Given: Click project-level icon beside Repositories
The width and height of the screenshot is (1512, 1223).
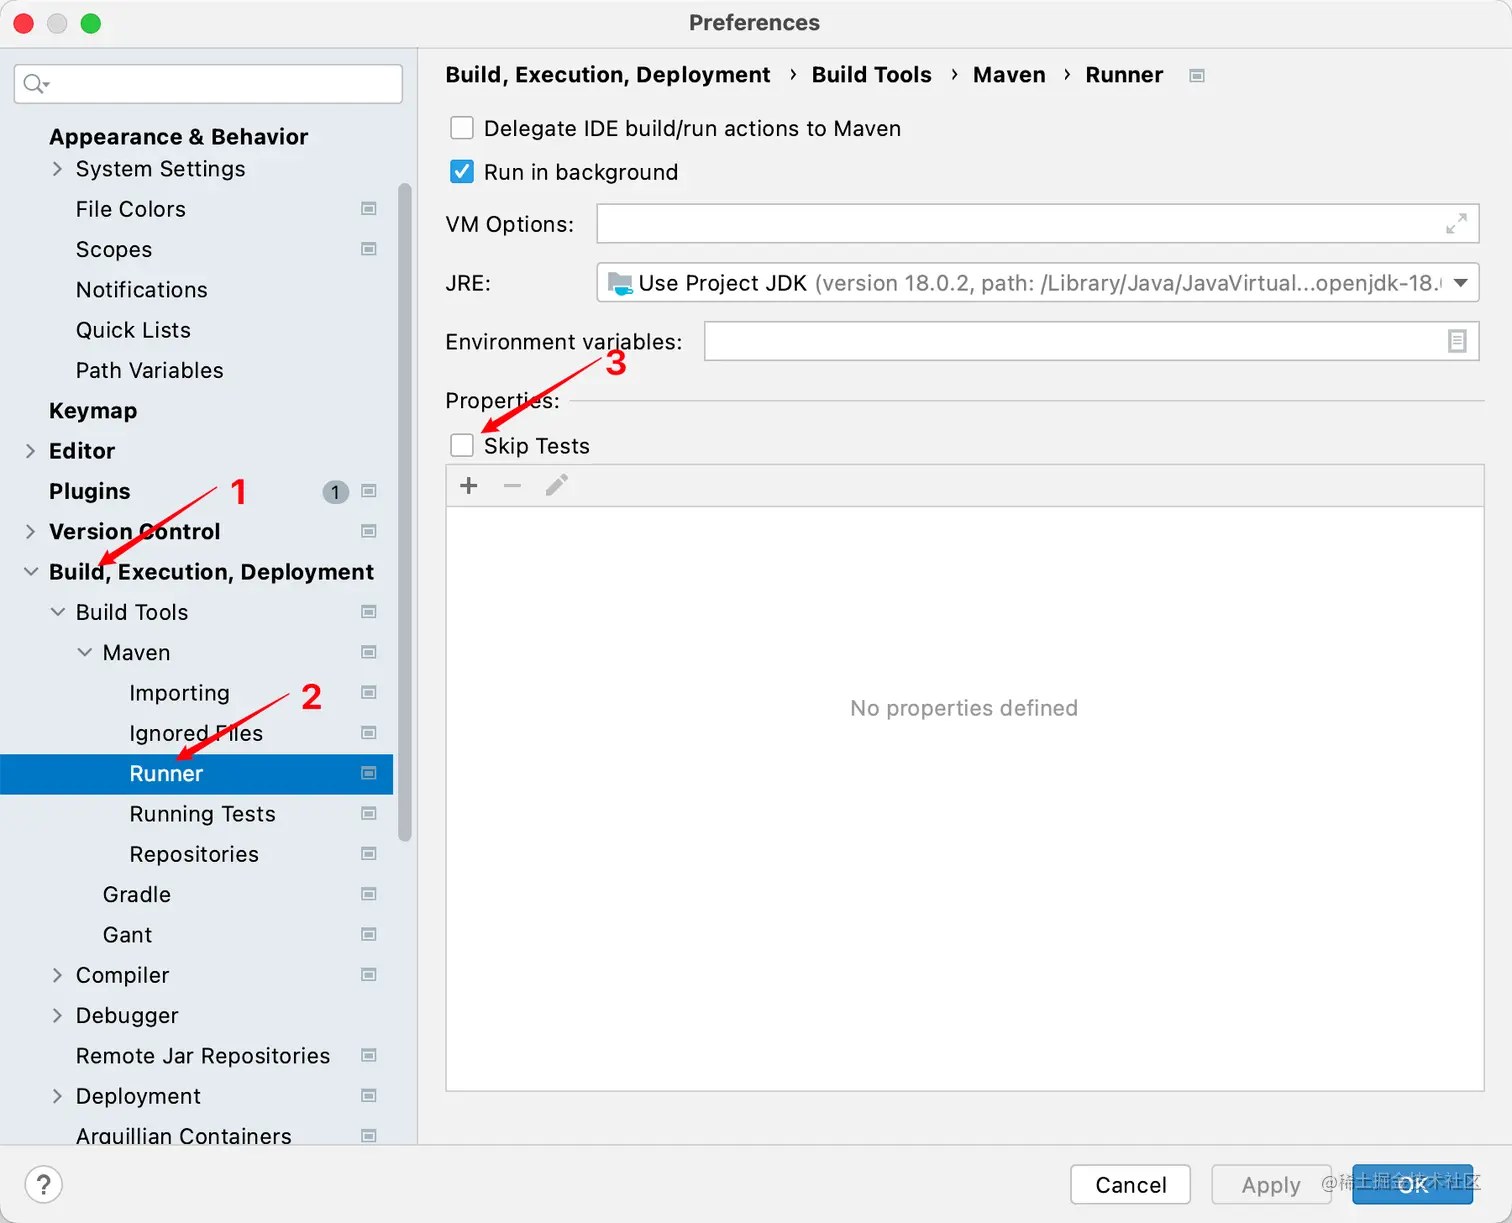Looking at the screenshot, I should (x=369, y=854).
